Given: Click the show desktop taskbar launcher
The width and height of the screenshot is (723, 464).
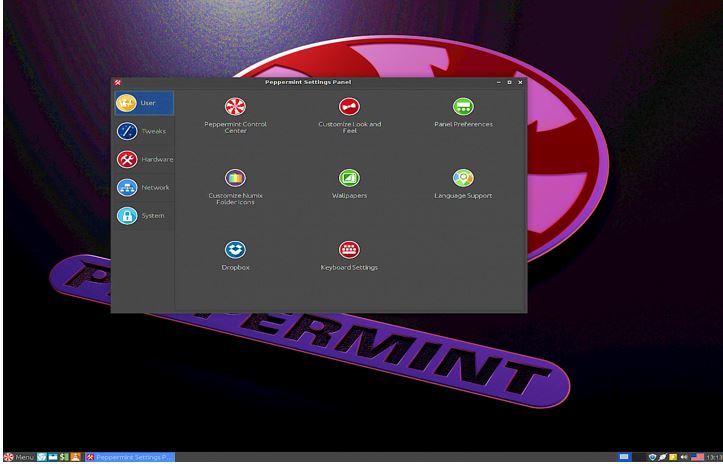Looking at the screenshot, I should [x=41, y=457].
